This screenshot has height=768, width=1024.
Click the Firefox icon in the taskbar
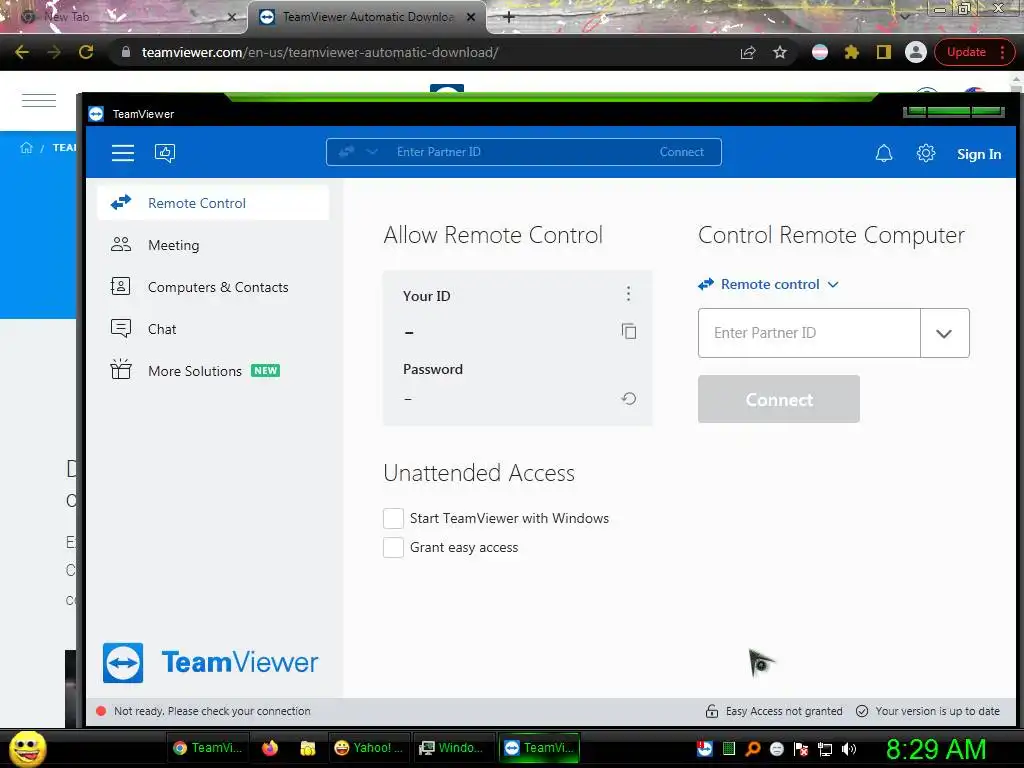[x=270, y=748]
